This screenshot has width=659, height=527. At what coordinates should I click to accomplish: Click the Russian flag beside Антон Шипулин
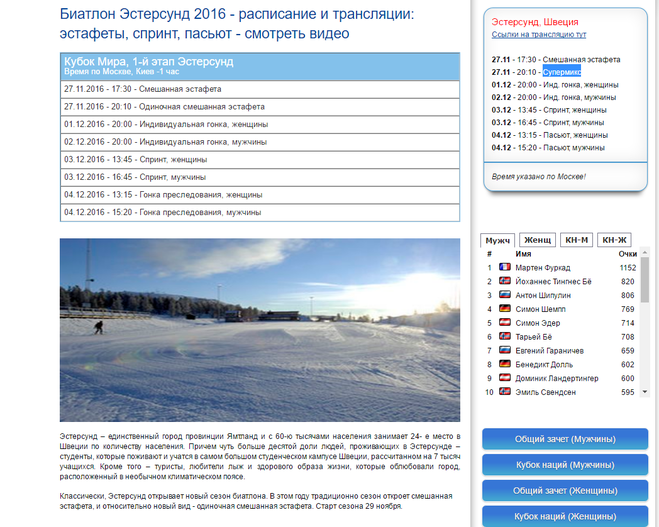click(505, 296)
